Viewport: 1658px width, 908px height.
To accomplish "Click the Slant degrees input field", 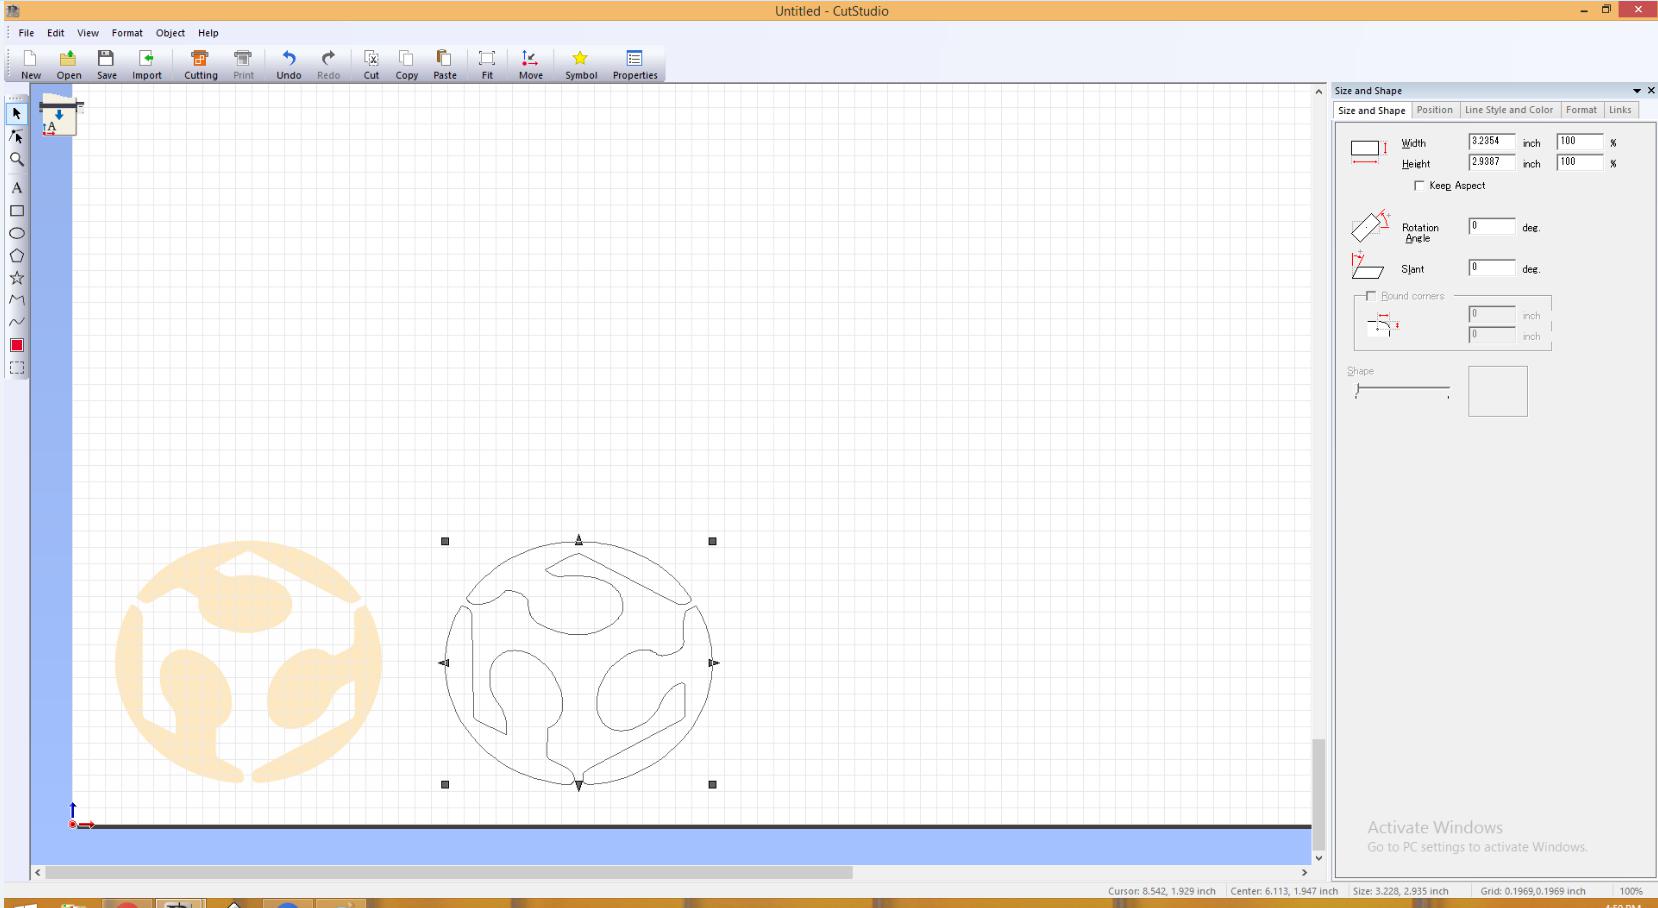I will click(1491, 268).
